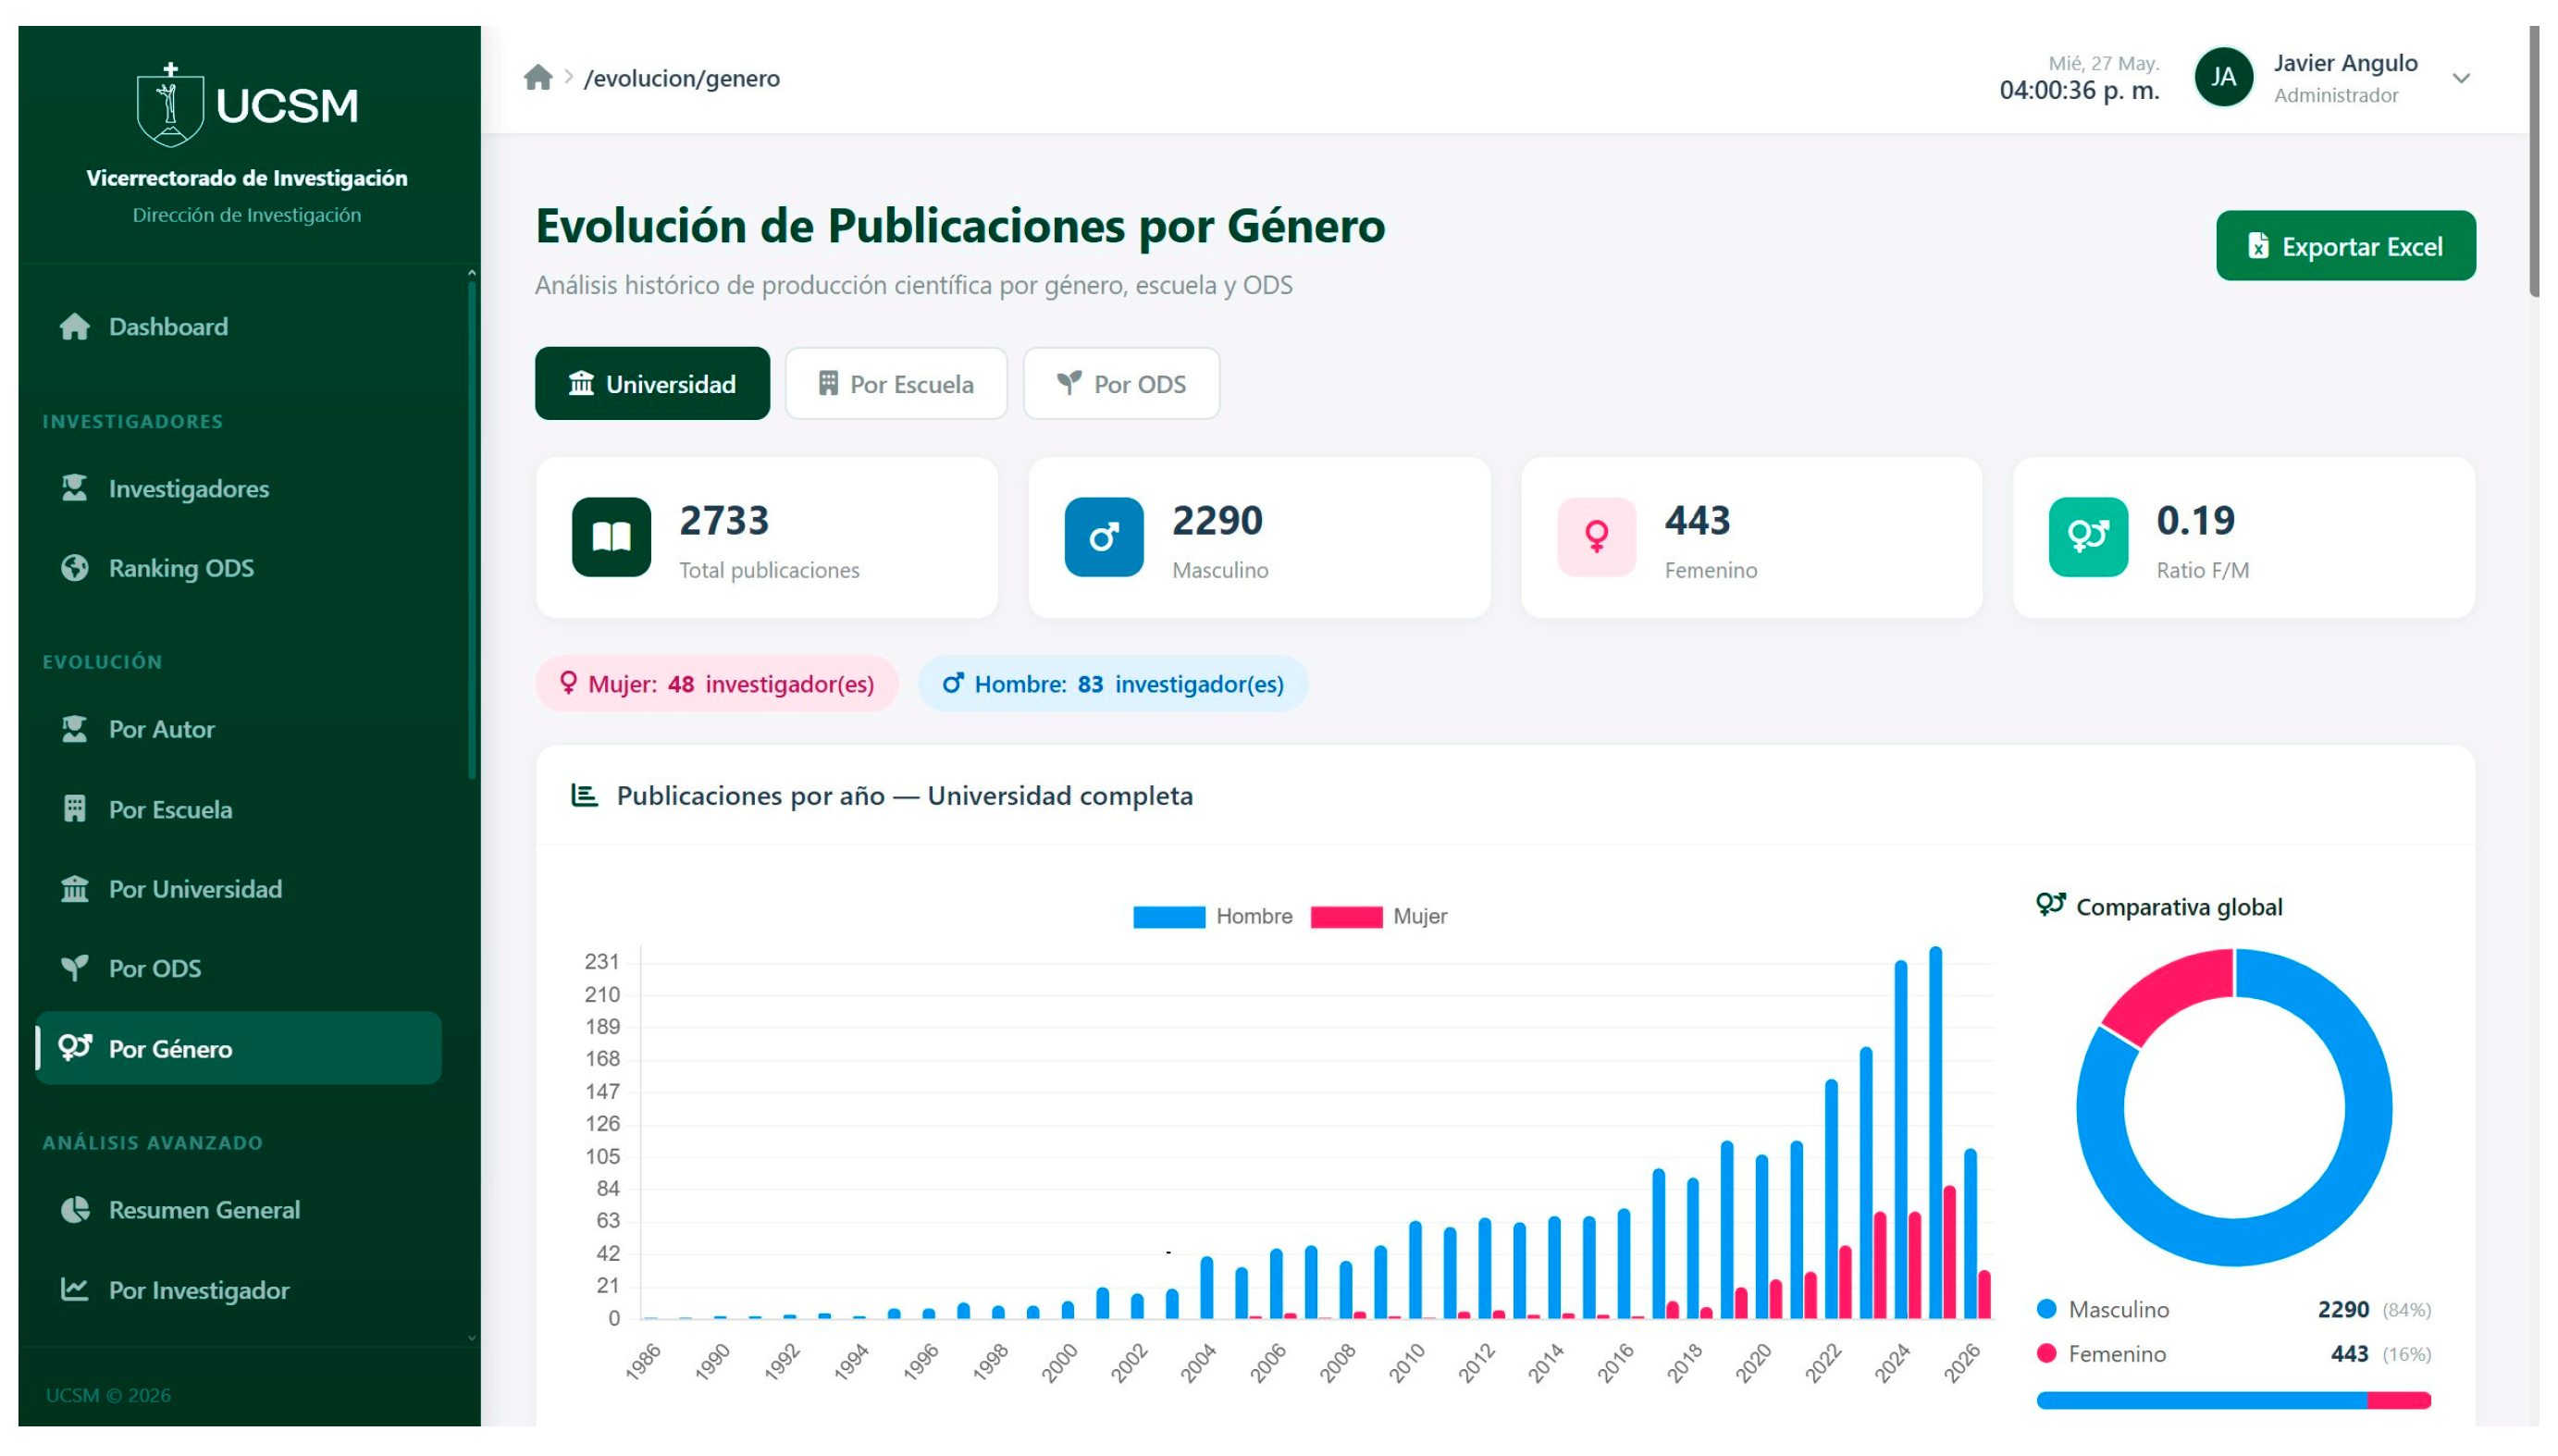
Task: Click the Ranking ODS globe icon
Action: tap(75, 568)
